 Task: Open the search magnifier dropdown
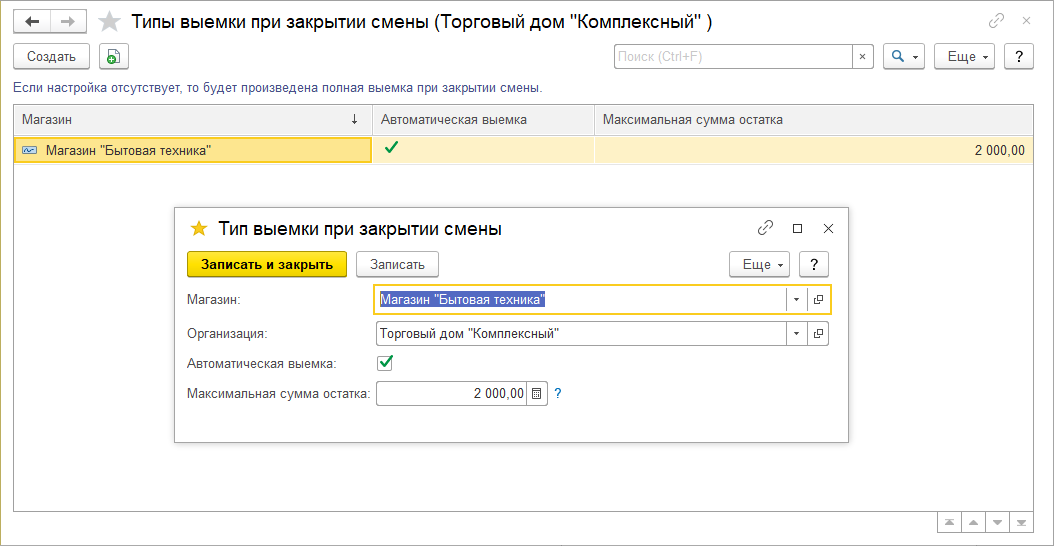coord(904,57)
